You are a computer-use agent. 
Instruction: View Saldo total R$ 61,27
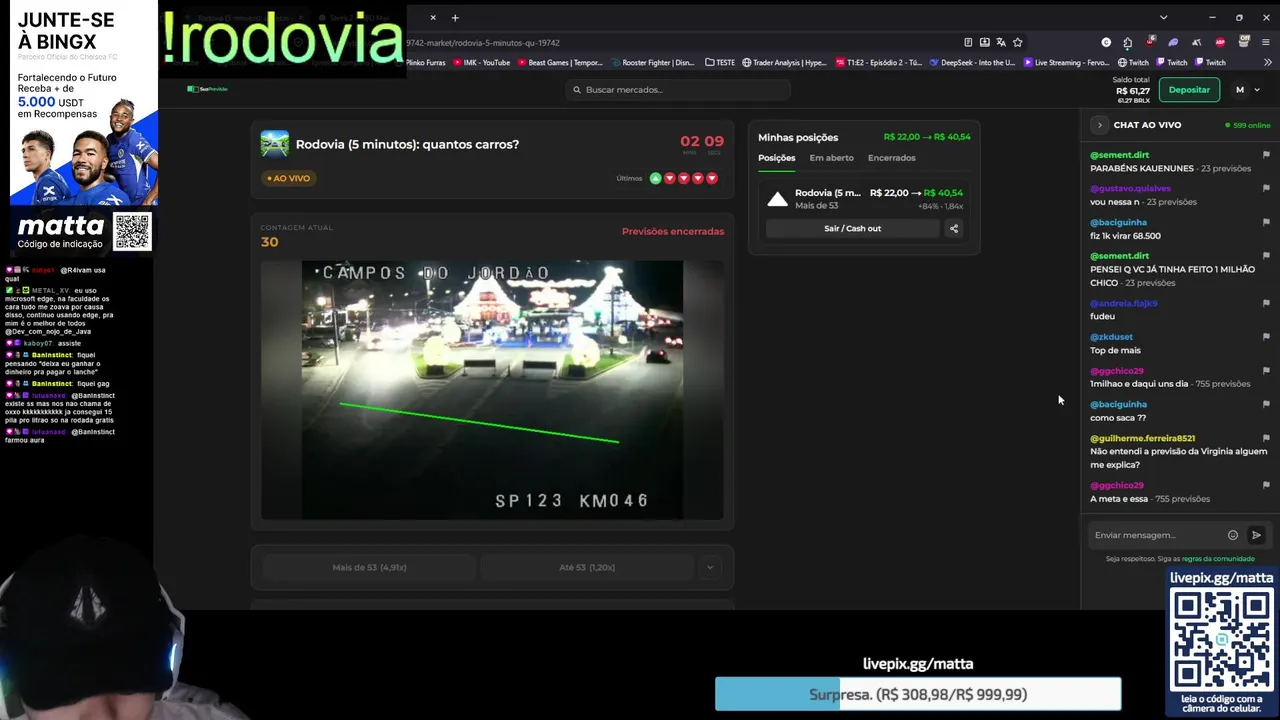(x=1132, y=89)
